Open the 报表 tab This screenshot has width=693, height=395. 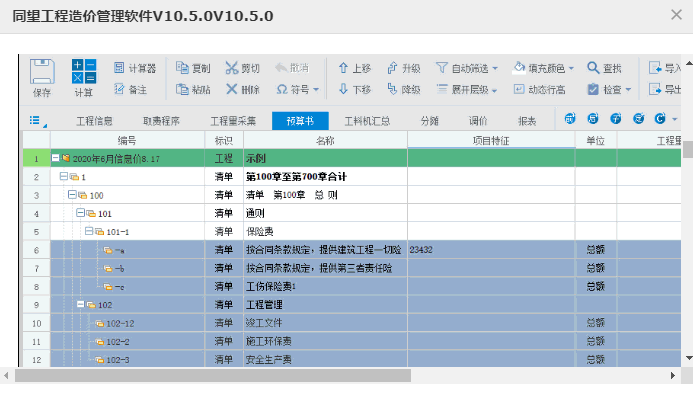[x=527, y=121]
